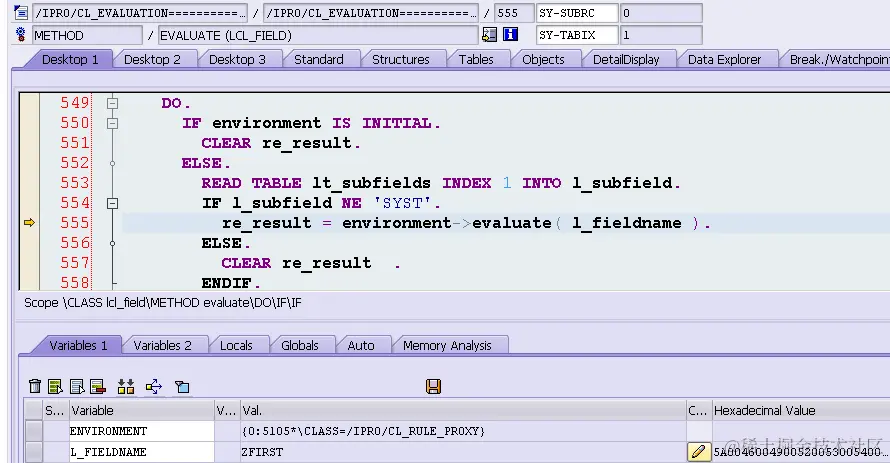
Task: Open the DetailDisplay tab
Action: pos(625,60)
